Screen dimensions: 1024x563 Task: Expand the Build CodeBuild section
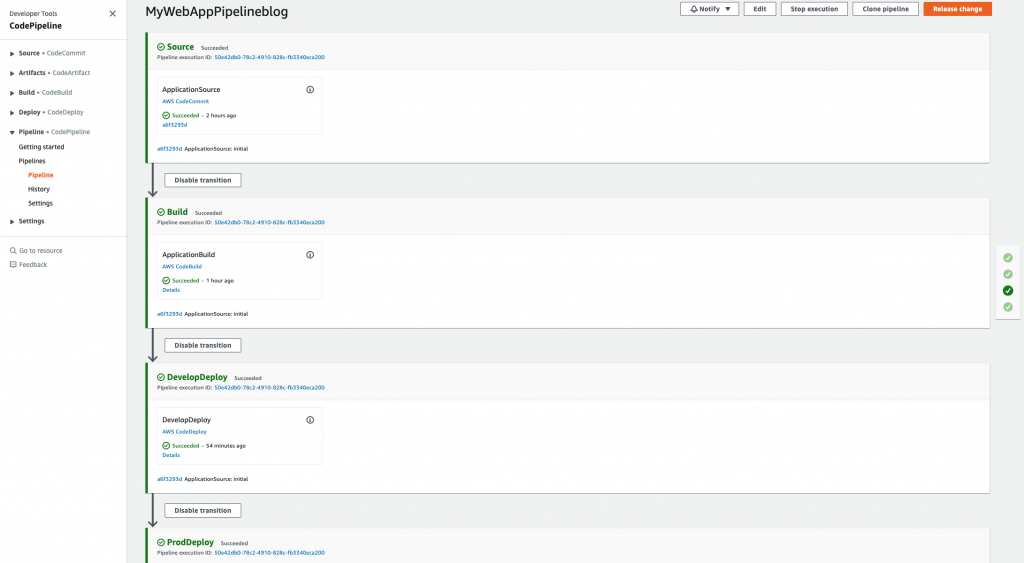click(12, 93)
